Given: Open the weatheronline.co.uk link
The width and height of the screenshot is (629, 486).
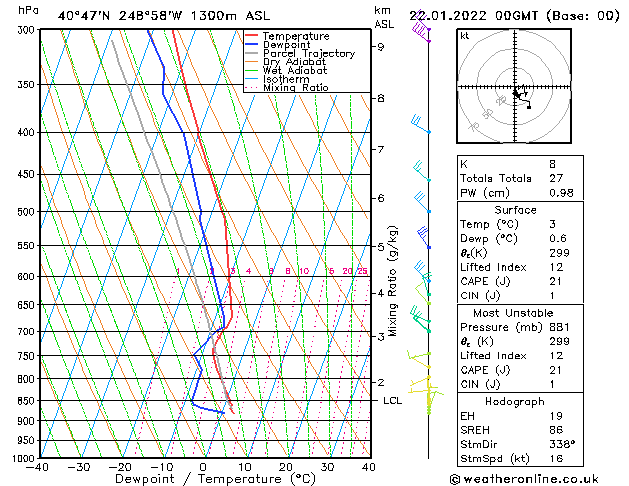Looking at the screenshot, I should (531, 479).
